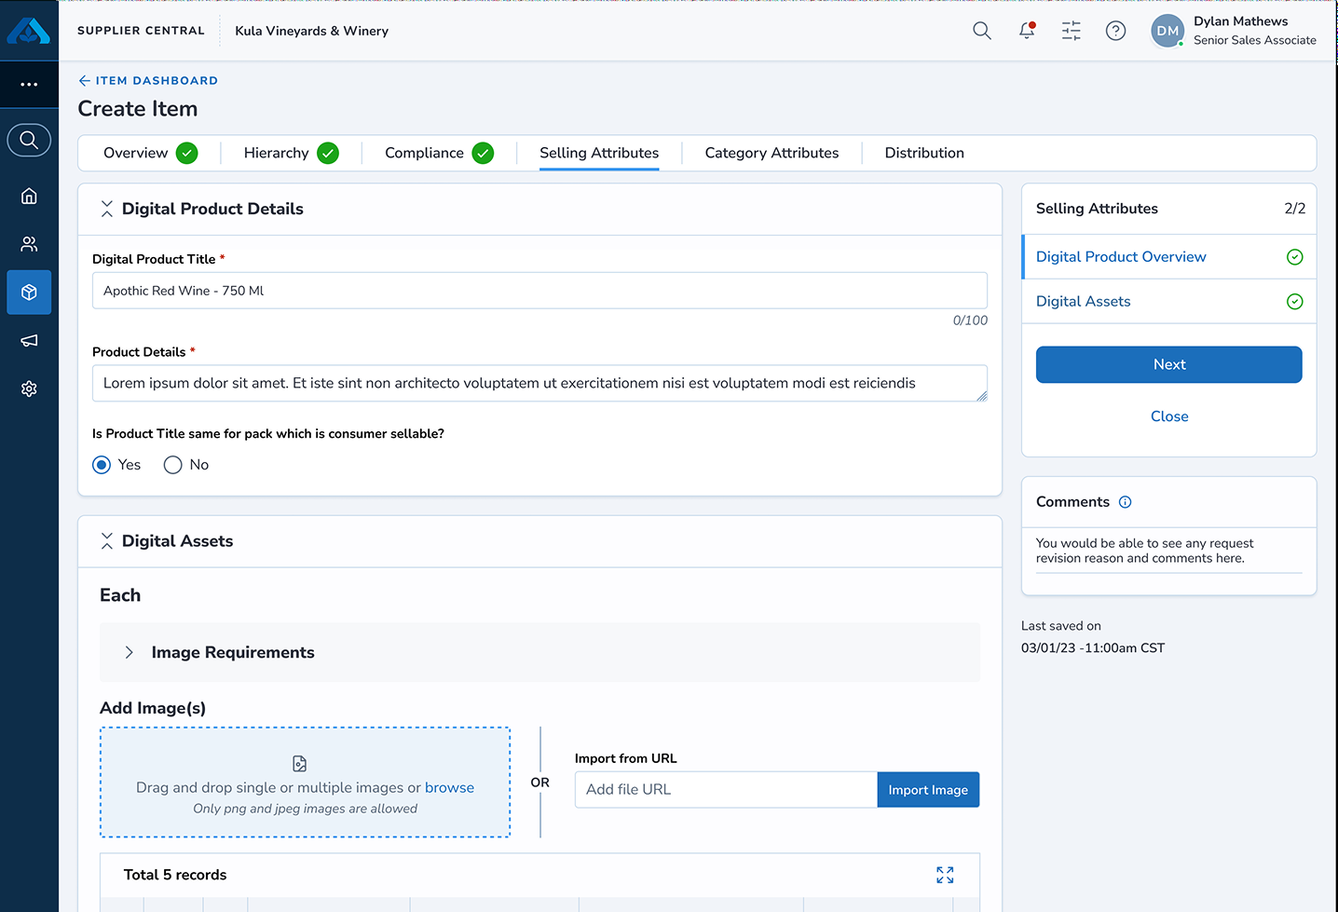
Task: Expand the records table fullscreen icon
Action: [945, 875]
